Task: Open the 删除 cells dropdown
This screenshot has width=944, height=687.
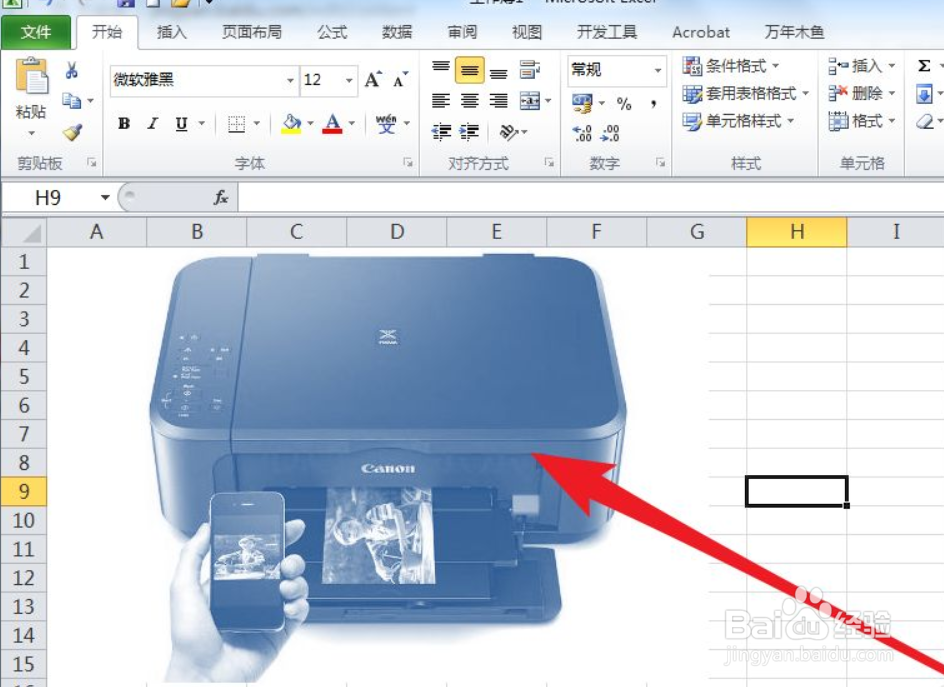Action: (862, 93)
